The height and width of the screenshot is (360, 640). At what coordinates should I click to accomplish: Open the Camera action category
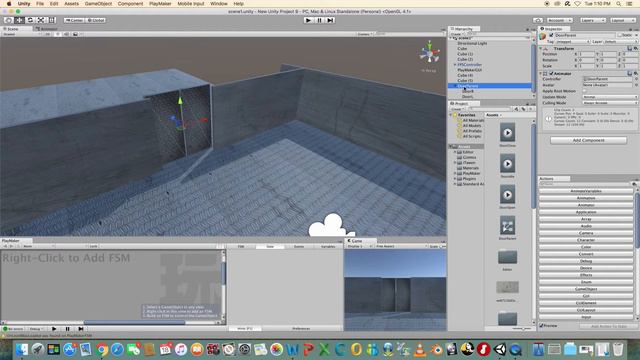coord(586,233)
